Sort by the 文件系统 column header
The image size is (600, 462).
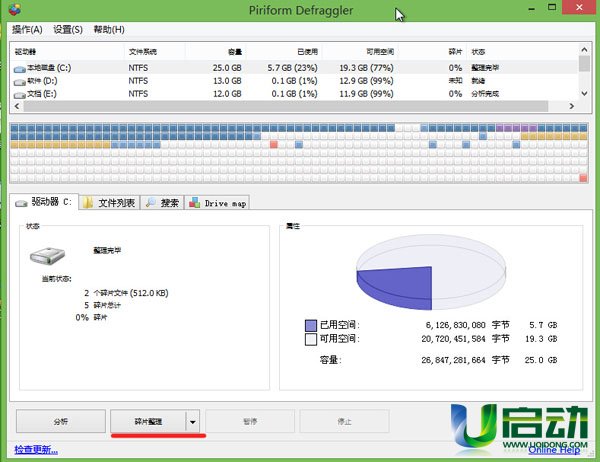[155, 52]
